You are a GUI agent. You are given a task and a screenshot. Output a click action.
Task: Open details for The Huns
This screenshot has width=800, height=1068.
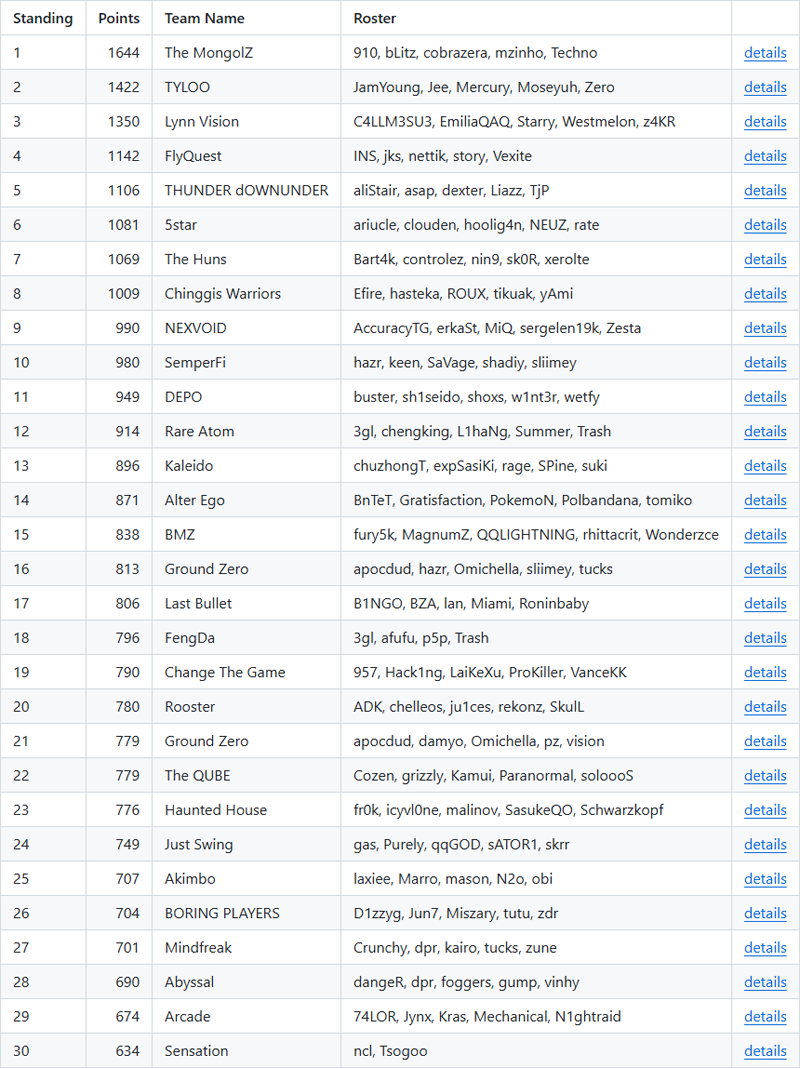coord(765,259)
